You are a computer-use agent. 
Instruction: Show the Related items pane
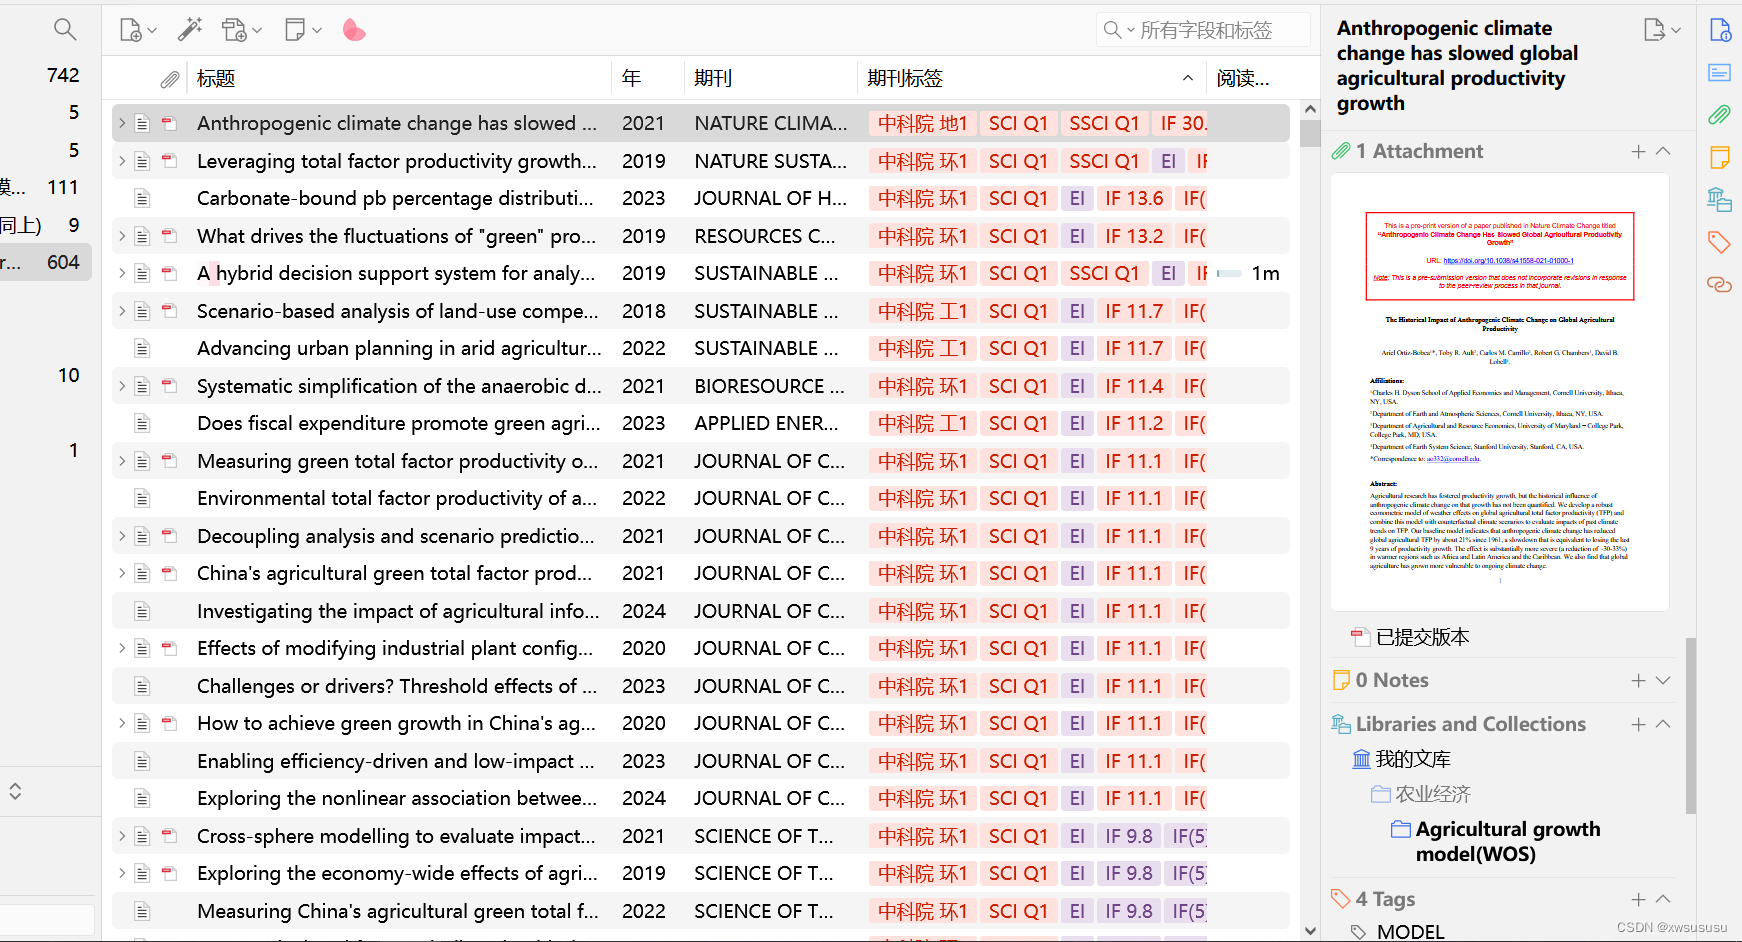pyautogui.click(x=1721, y=285)
